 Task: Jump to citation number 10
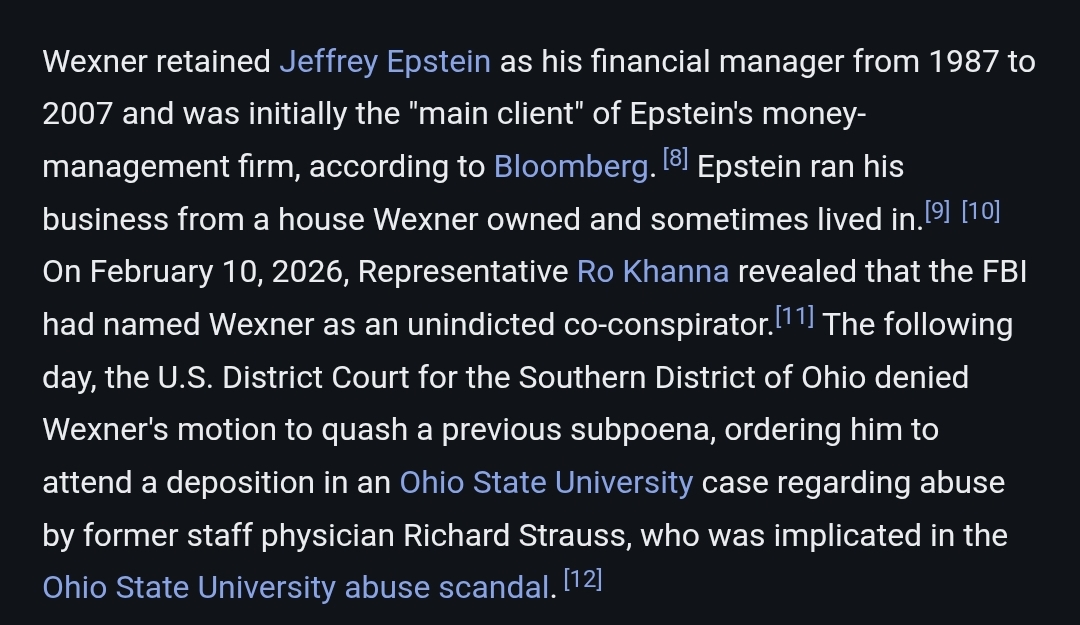click(981, 212)
